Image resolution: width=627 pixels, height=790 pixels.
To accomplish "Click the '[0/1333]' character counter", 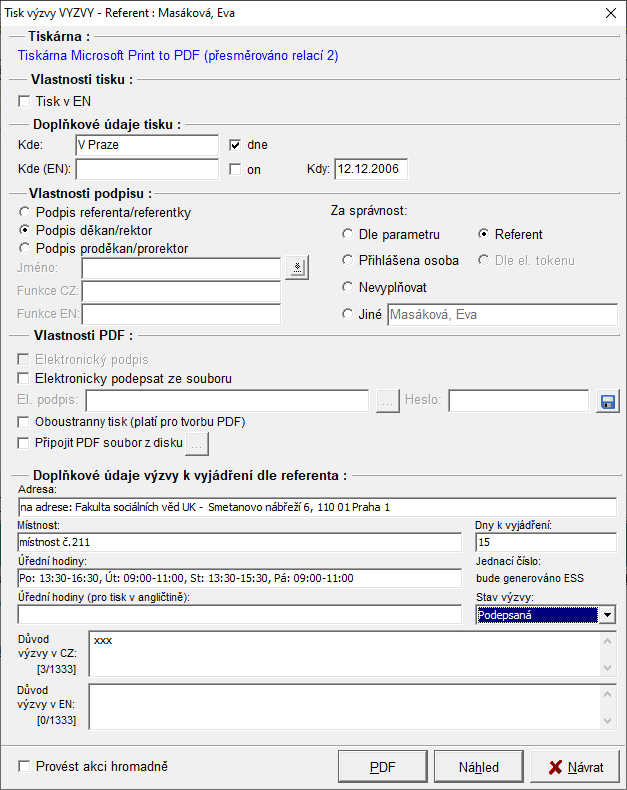I will [56, 720].
